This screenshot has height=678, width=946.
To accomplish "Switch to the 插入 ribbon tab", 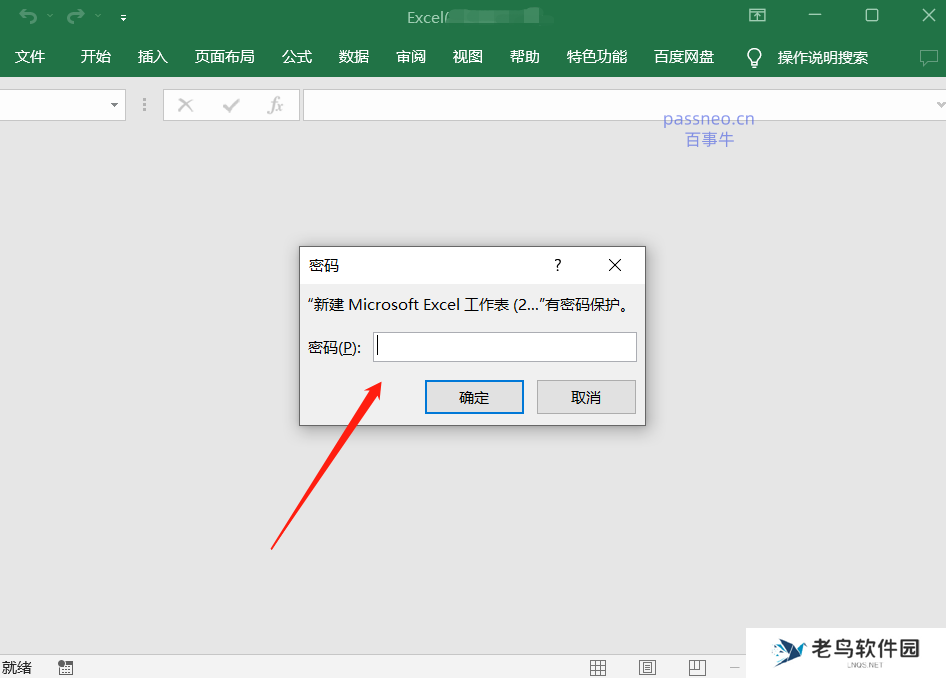I will (x=152, y=57).
